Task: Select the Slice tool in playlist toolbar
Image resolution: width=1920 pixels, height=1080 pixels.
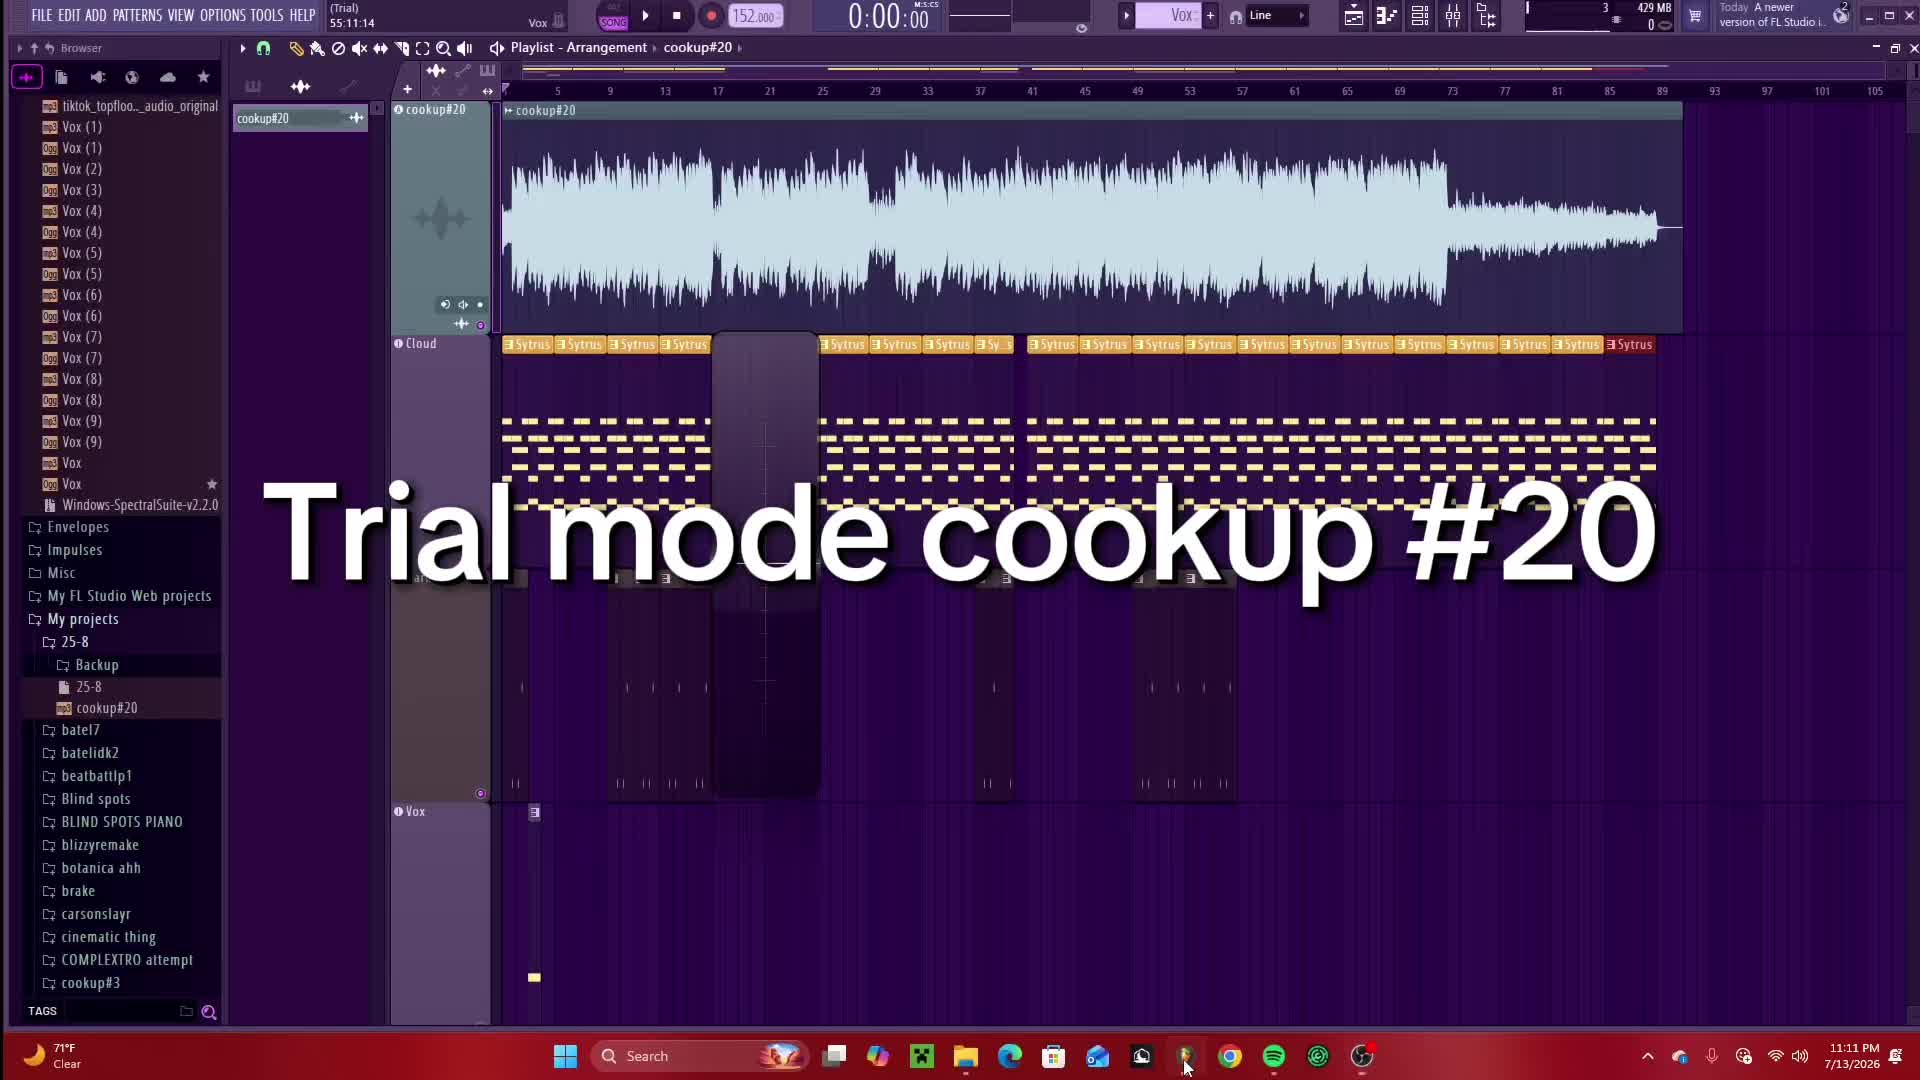Action: pyautogui.click(x=401, y=48)
